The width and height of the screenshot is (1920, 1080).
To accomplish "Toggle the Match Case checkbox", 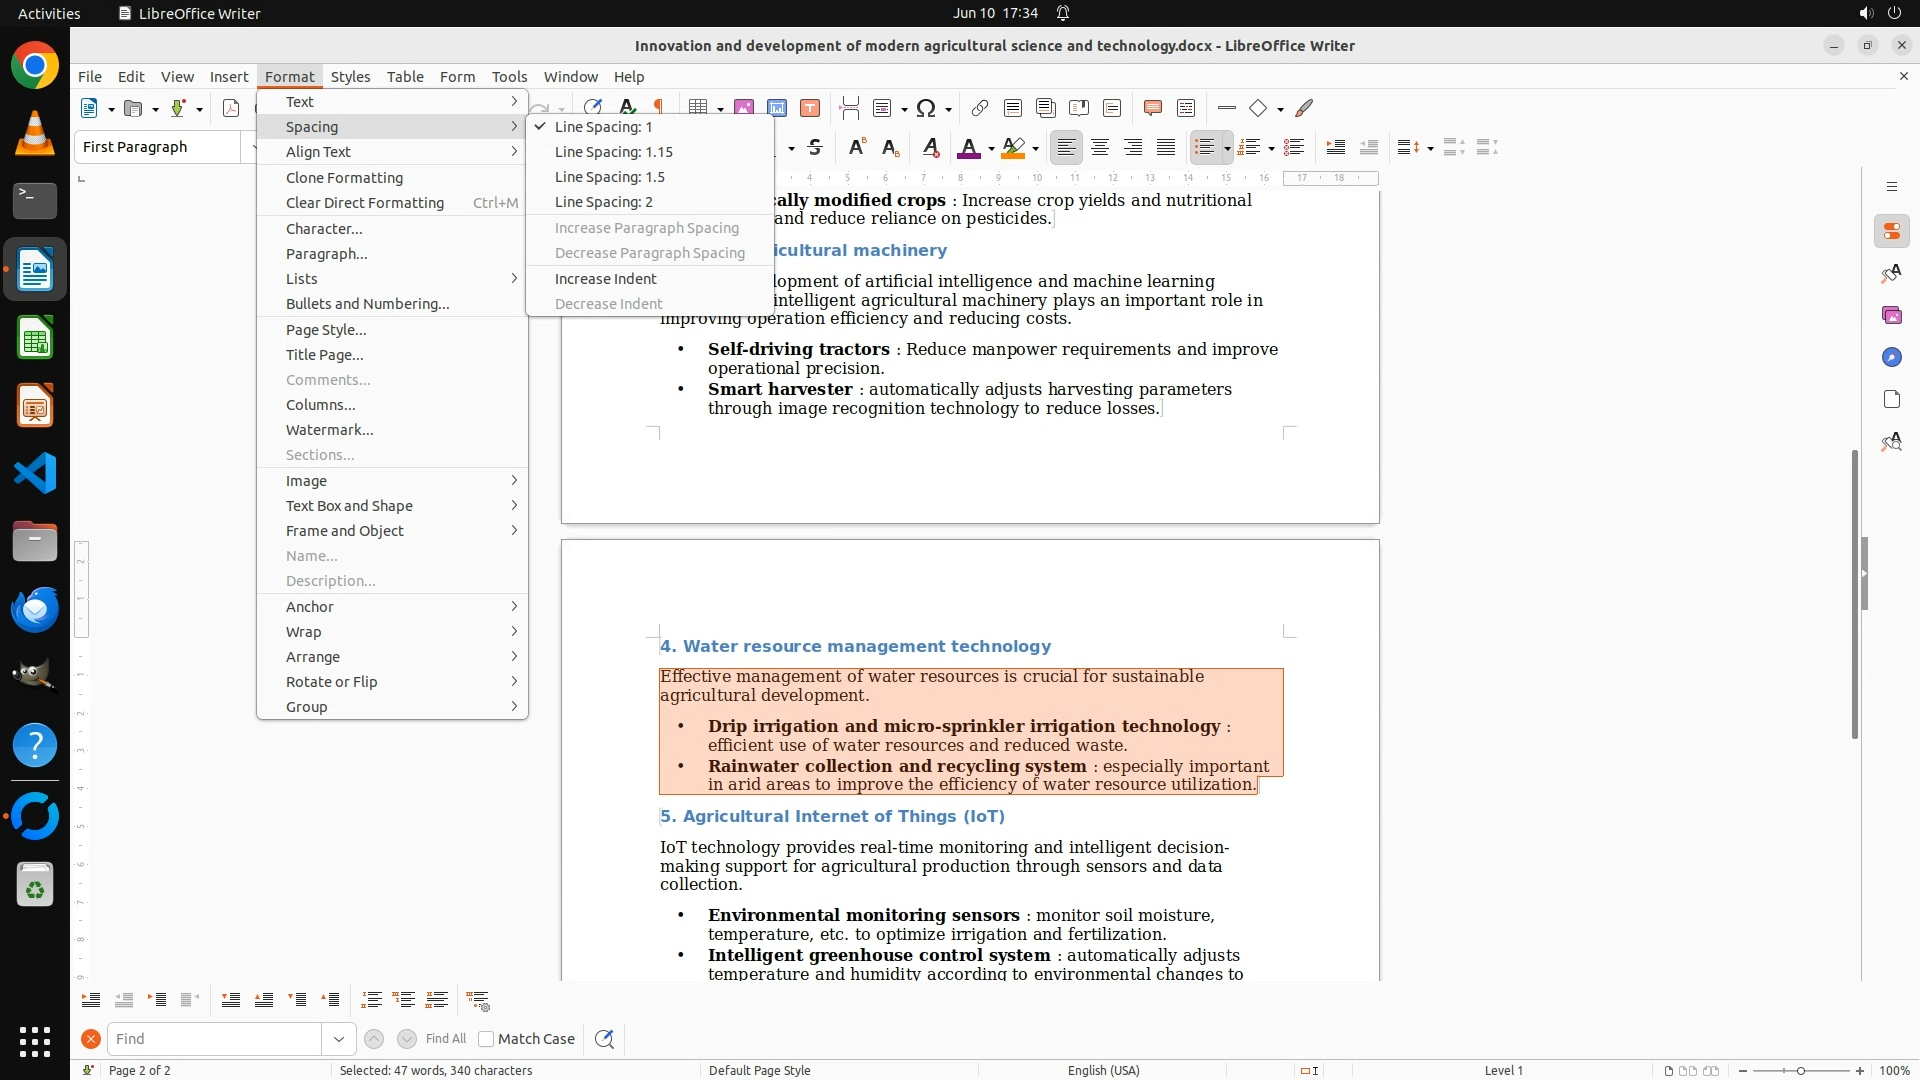I will tap(487, 1039).
